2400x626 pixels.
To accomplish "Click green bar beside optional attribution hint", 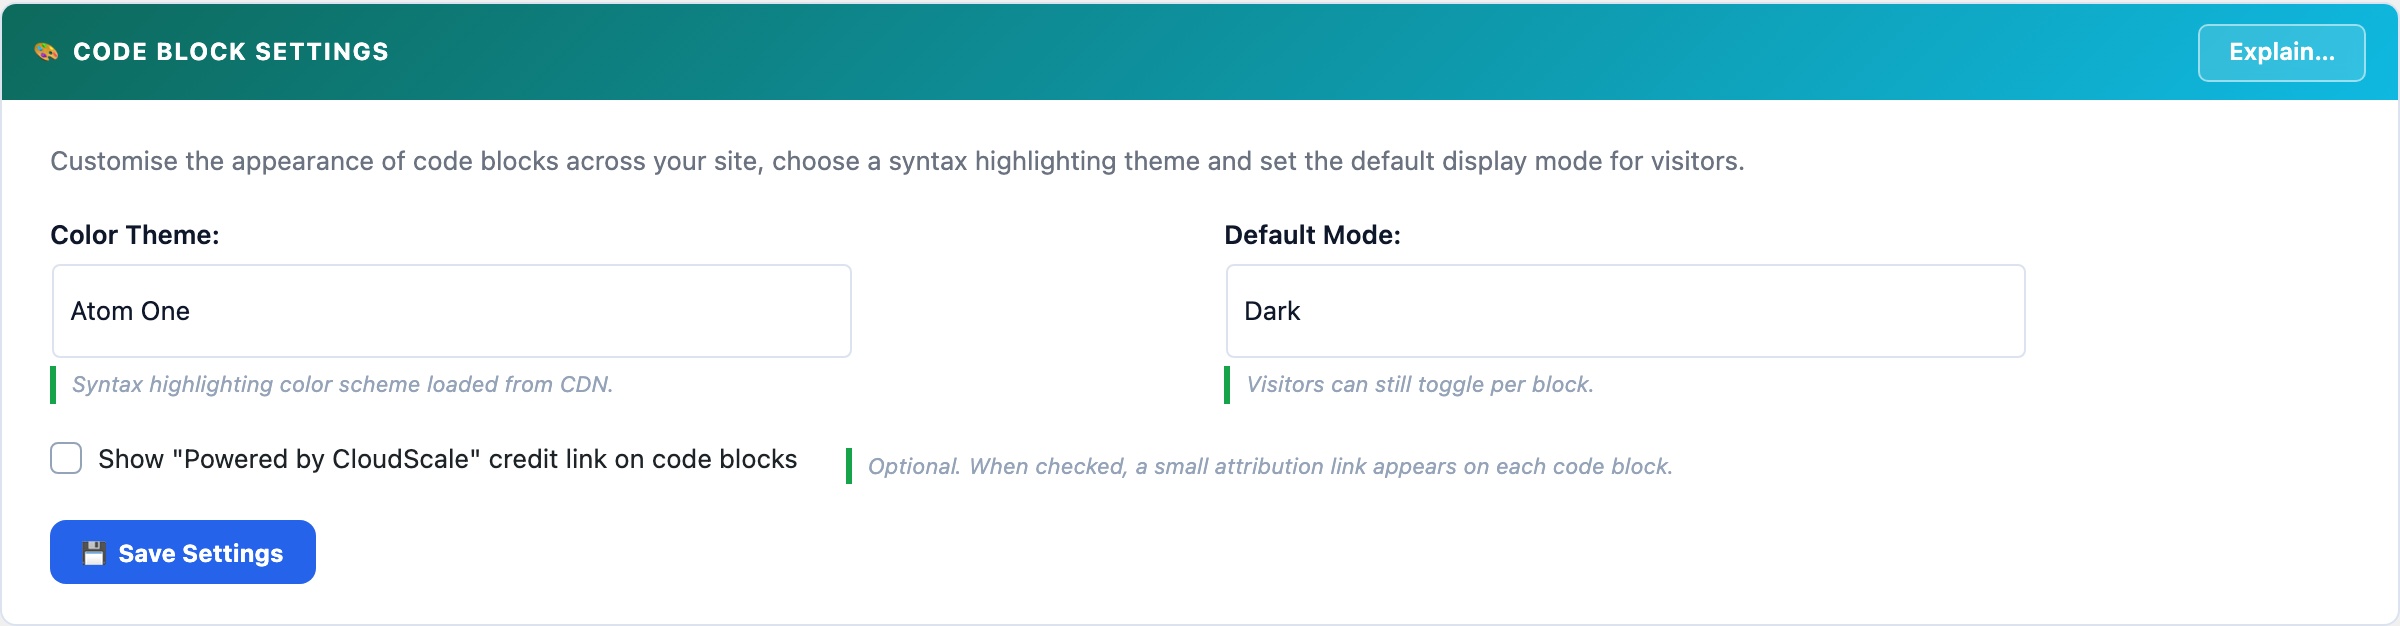I will (x=849, y=466).
